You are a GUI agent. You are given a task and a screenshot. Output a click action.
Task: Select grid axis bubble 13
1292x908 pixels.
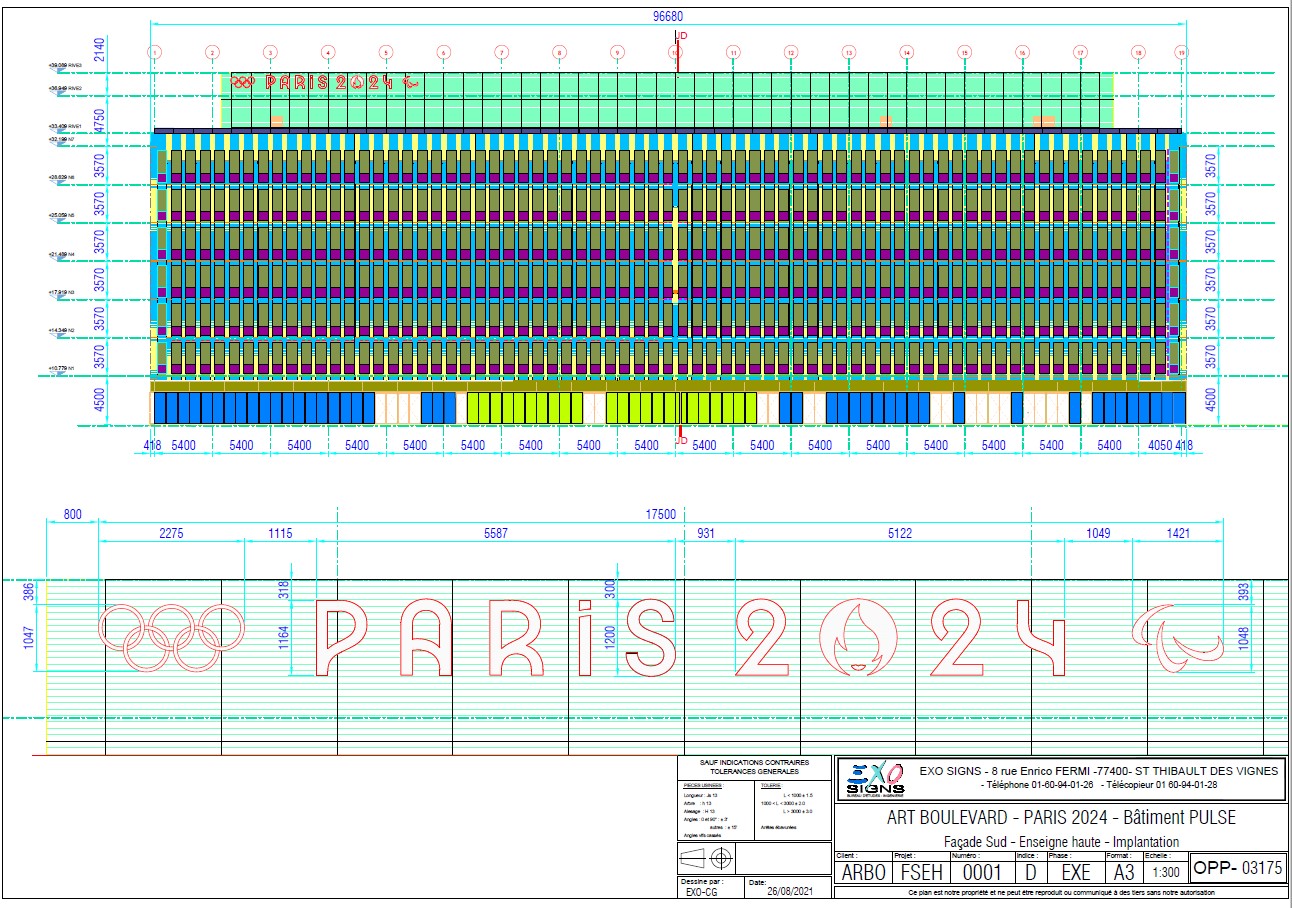848,51
